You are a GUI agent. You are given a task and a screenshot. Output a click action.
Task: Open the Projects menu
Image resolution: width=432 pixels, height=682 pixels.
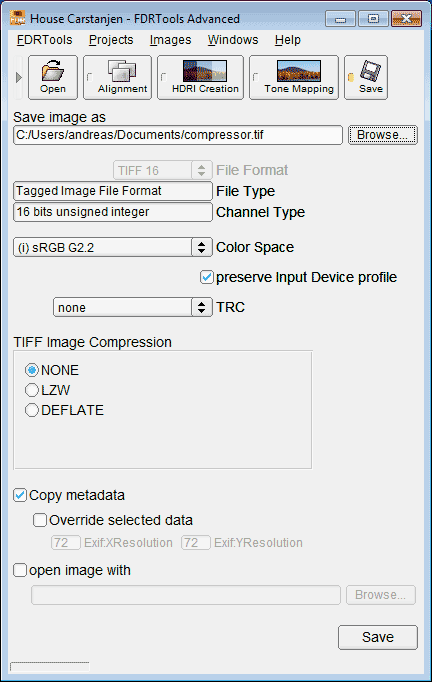point(111,40)
